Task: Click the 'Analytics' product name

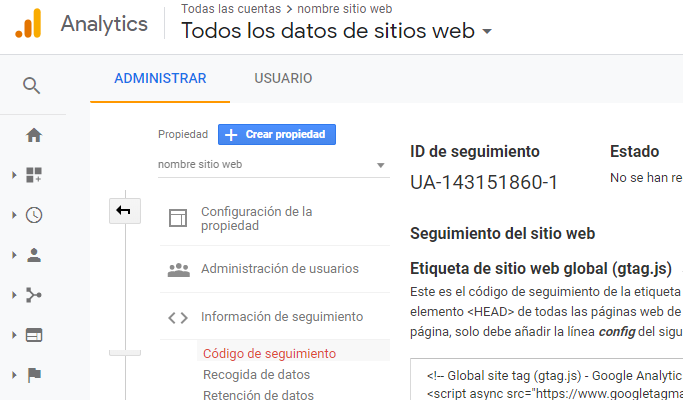Action: pos(104,24)
